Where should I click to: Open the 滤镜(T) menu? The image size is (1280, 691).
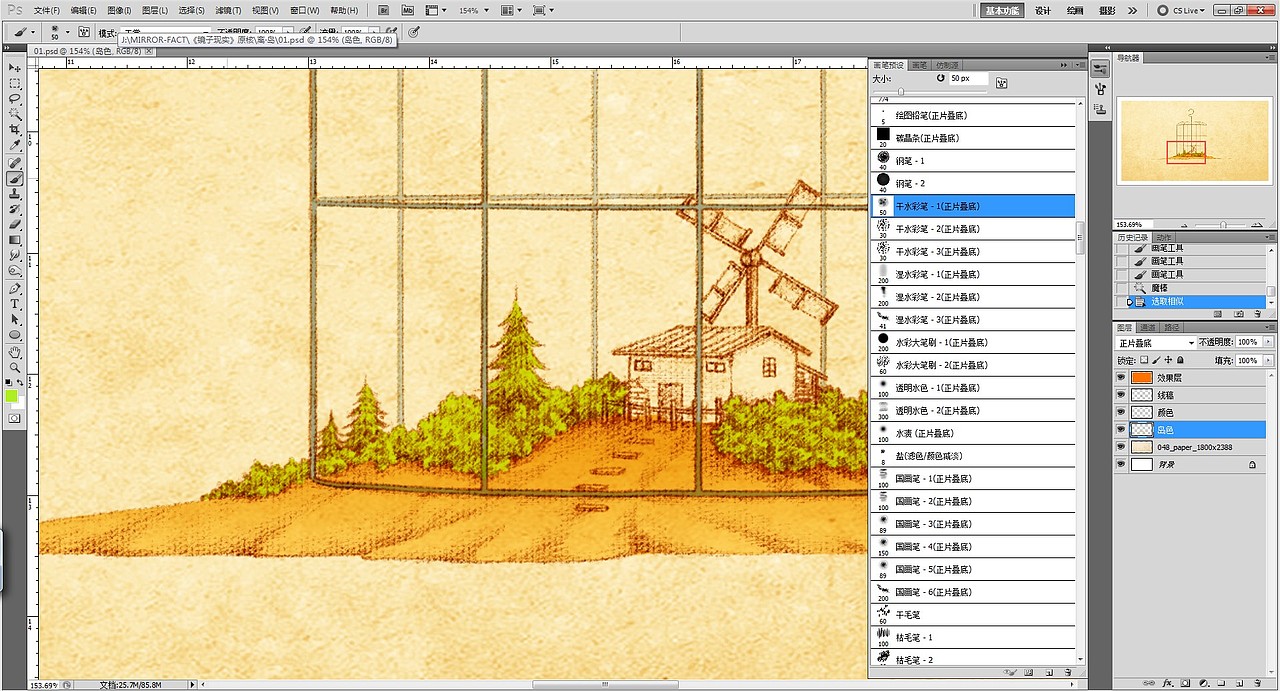[228, 10]
